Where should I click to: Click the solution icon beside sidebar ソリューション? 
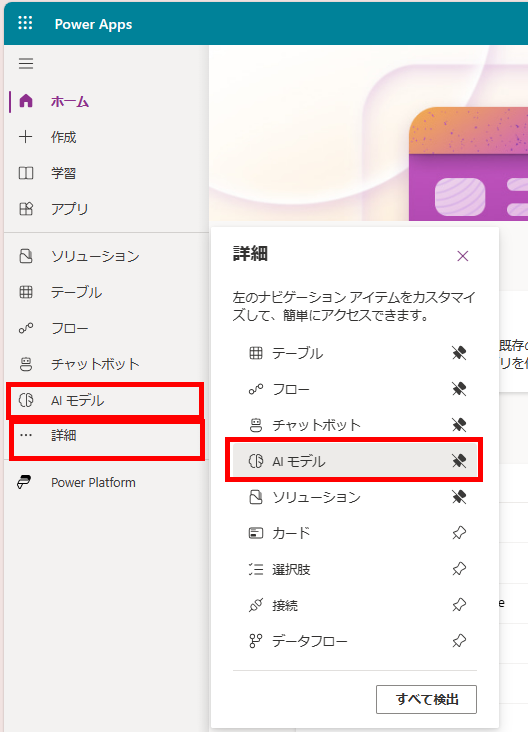click(x=26, y=256)
